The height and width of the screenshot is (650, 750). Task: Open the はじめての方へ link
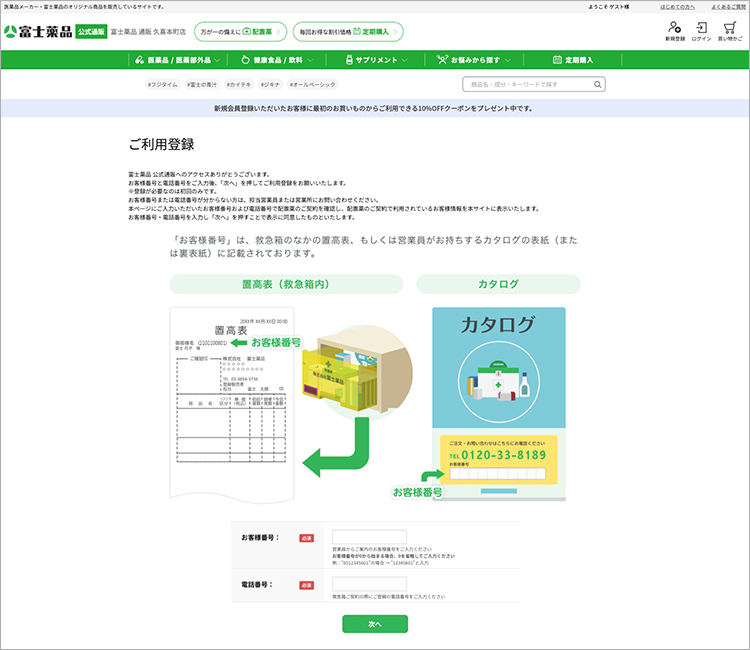click(x=677, y=7)
